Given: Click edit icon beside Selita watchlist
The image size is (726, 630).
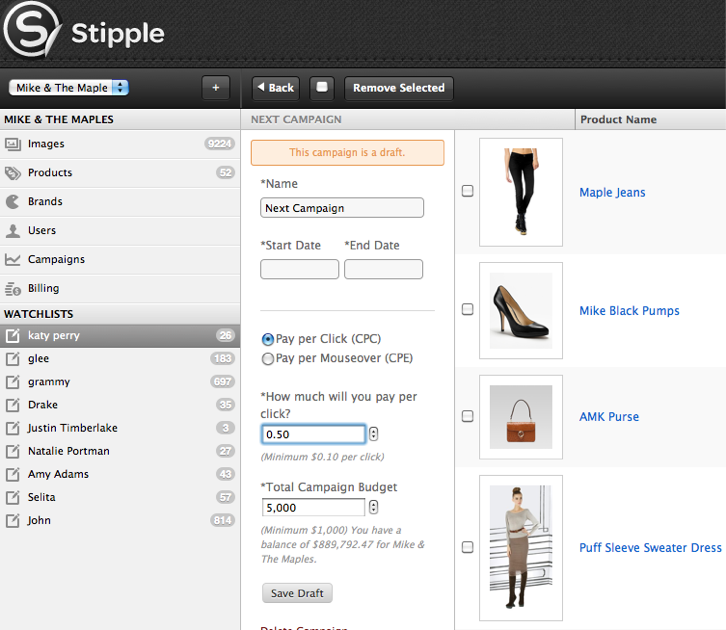Looking at the screenshot, I should point(13,498).
